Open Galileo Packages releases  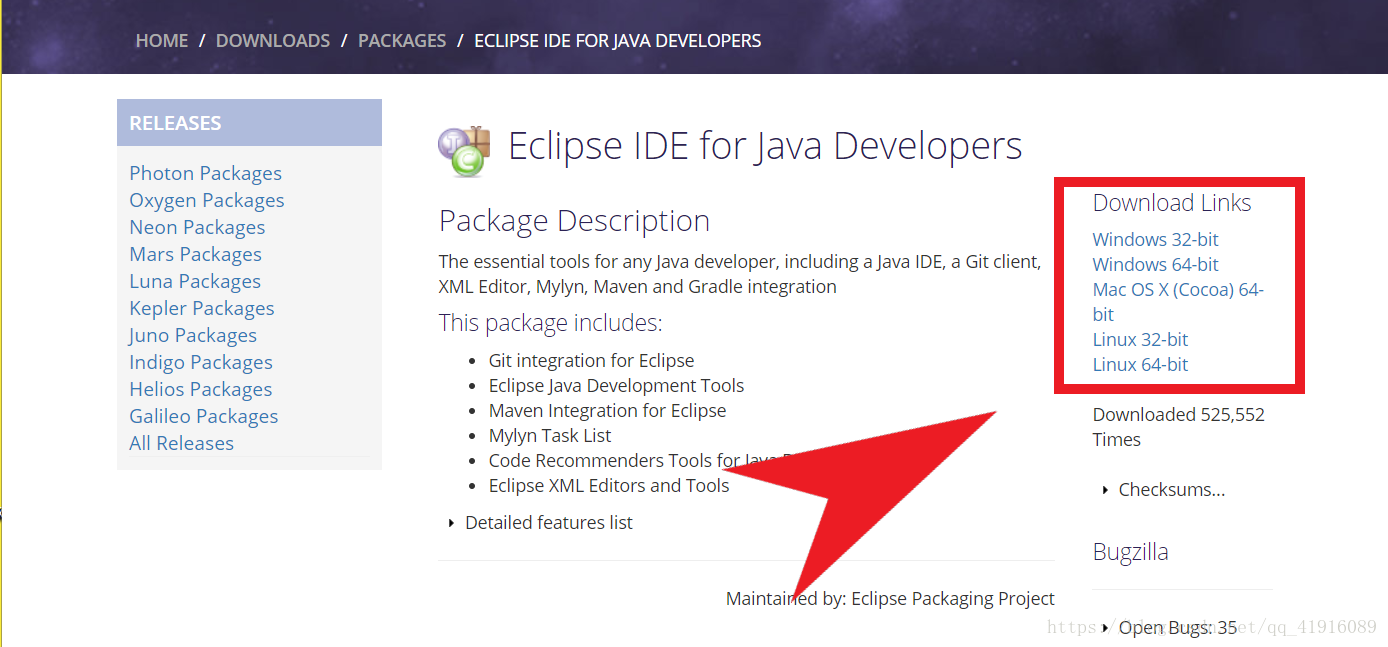(x=203, y=416)
